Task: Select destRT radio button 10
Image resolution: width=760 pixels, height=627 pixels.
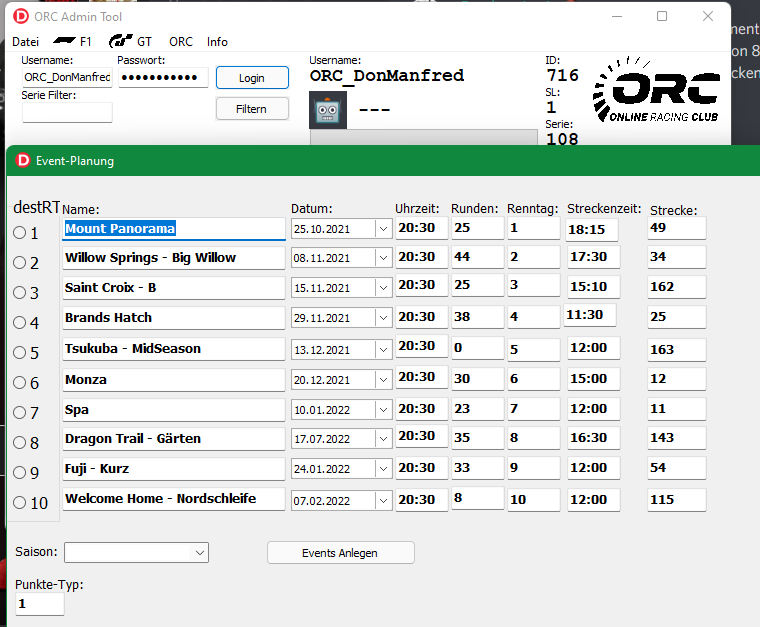Action: (x=20, y=503)
